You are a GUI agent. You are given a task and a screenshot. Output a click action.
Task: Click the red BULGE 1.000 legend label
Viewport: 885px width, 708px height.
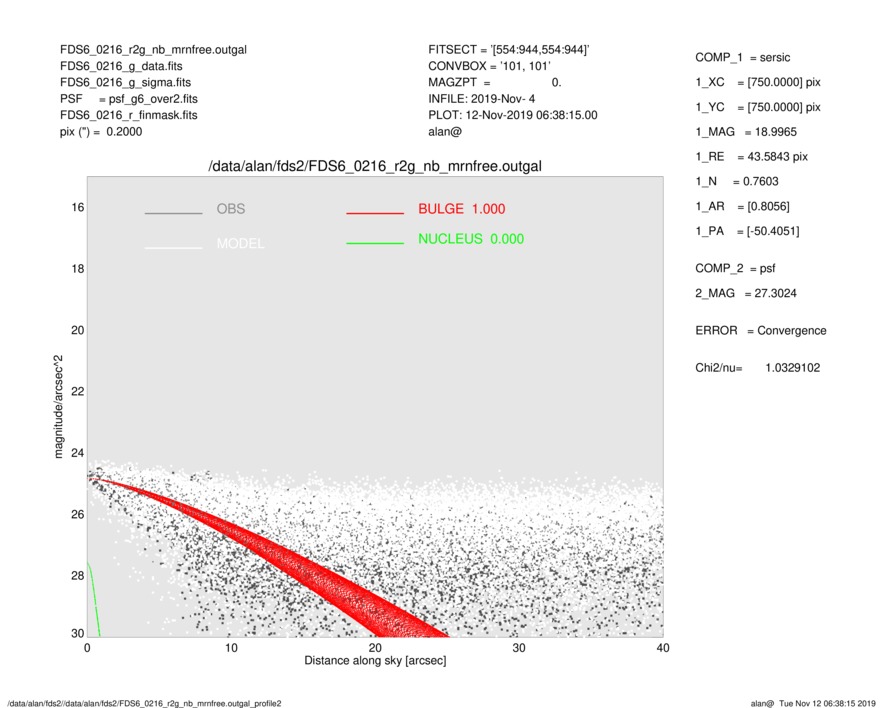(x=462, y=209)
